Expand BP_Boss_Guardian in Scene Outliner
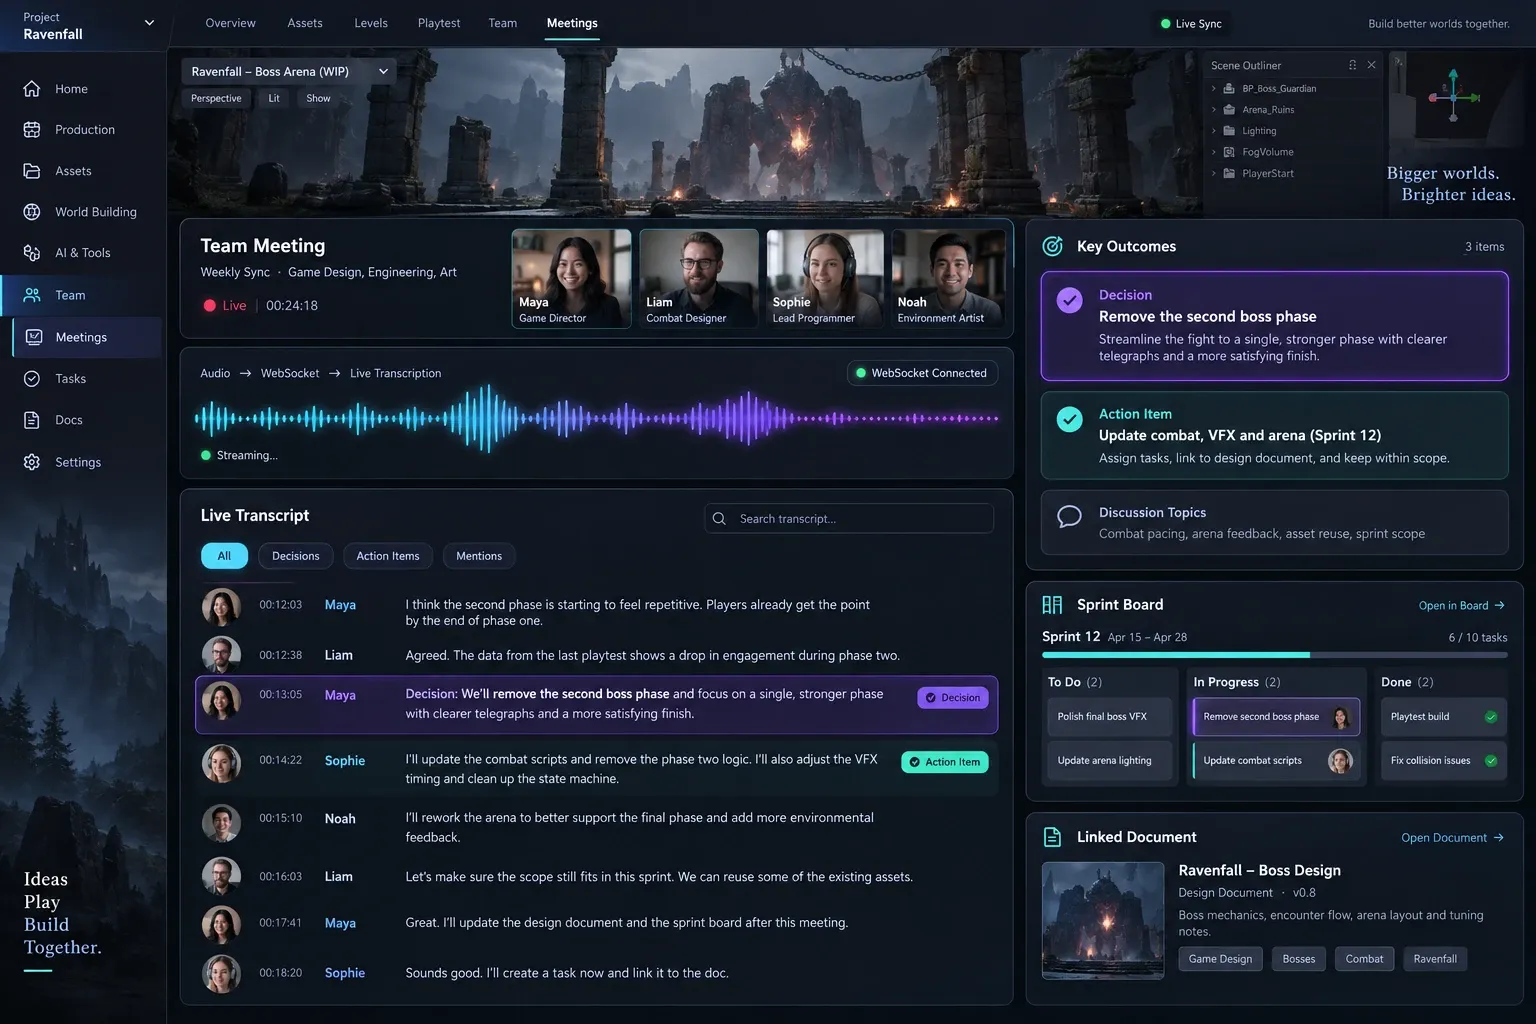Viewport: 1536px width, 1024px height. [x=1214, y=89]
